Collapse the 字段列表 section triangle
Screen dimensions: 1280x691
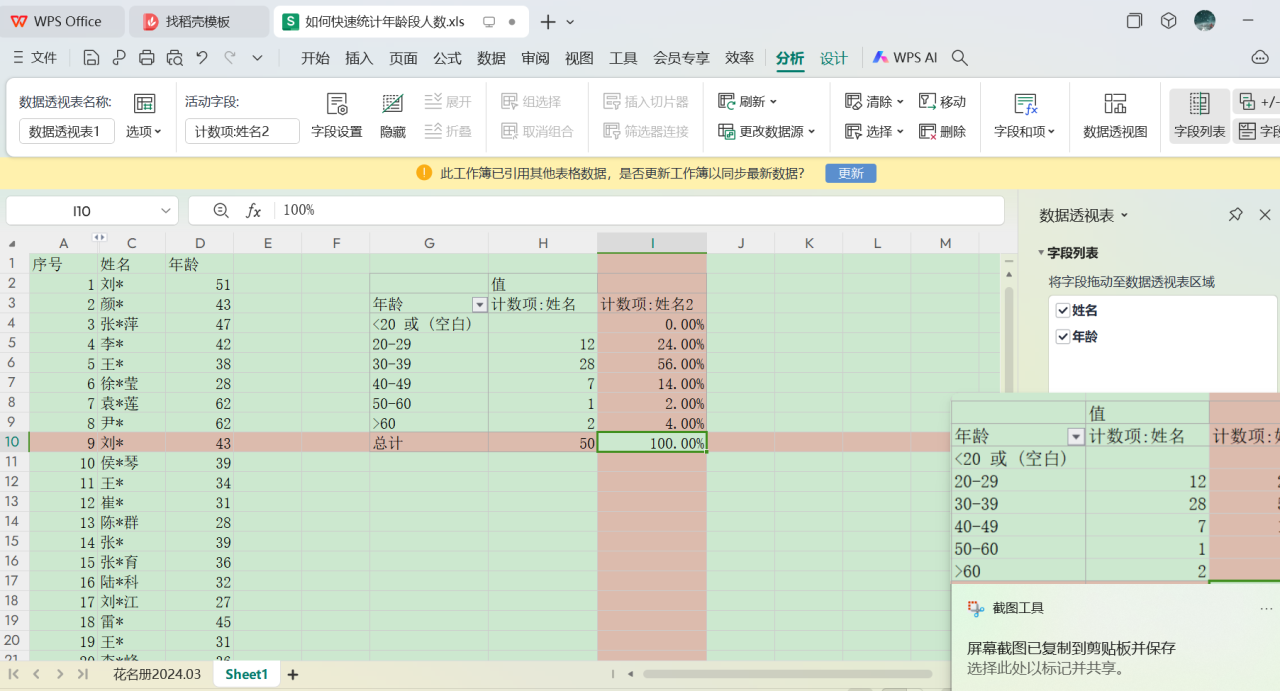1041,254
